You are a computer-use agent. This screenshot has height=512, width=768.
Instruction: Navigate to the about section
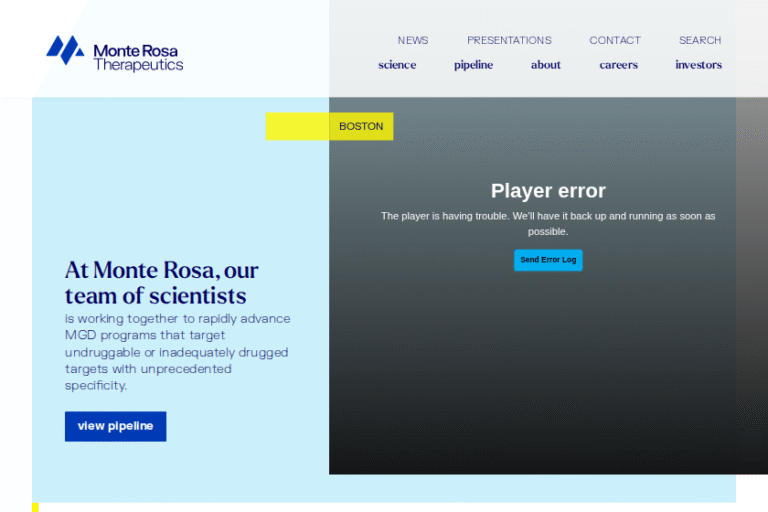[545, 65]
